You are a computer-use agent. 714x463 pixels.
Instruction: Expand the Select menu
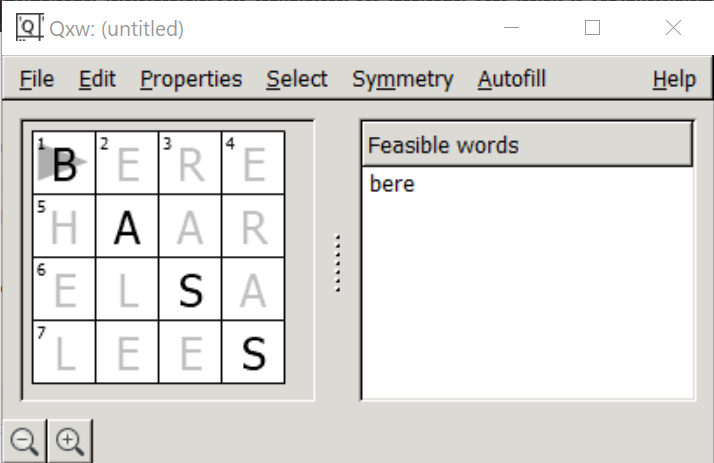(x=297, y=79)
